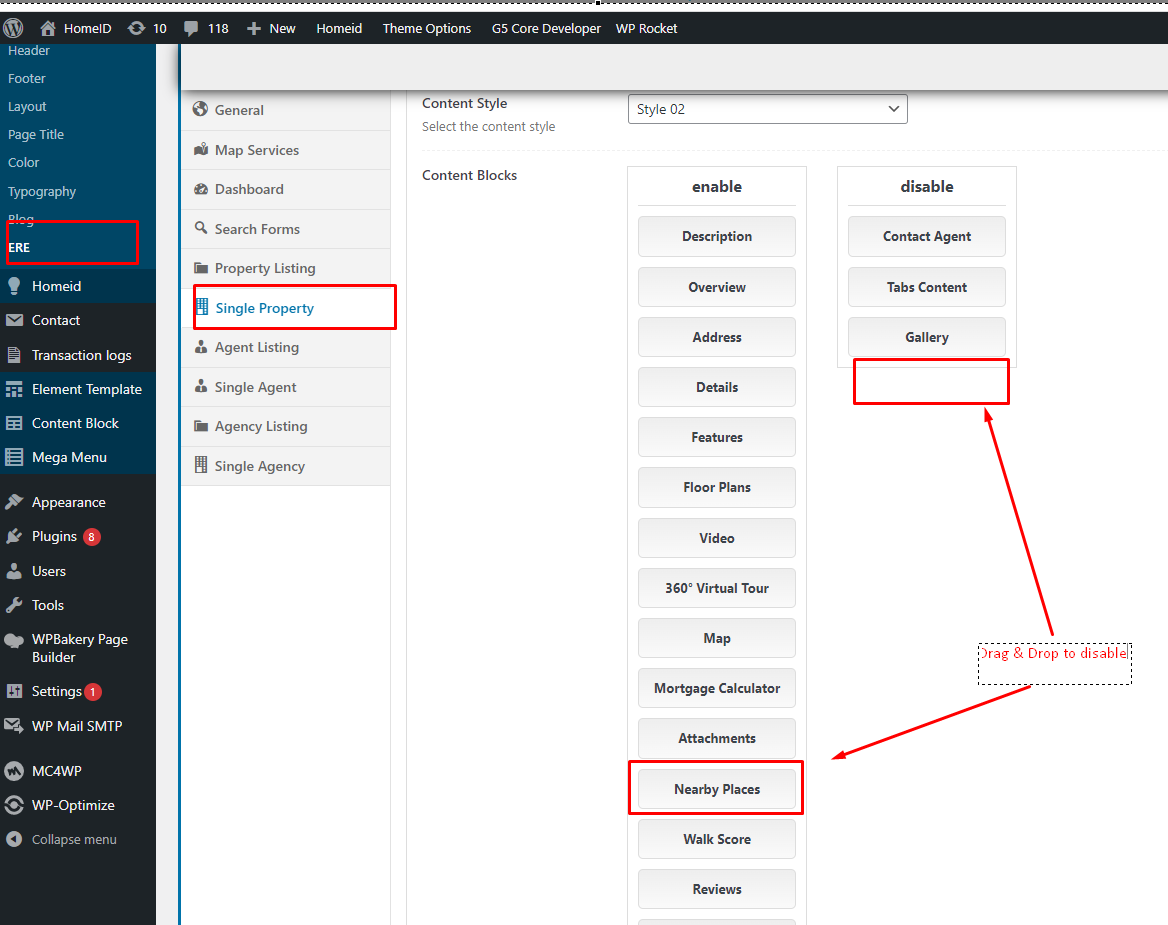This screenshot has height=925, width=1168.
Task: Click the Attachments content block
Action: pos(717,738)
